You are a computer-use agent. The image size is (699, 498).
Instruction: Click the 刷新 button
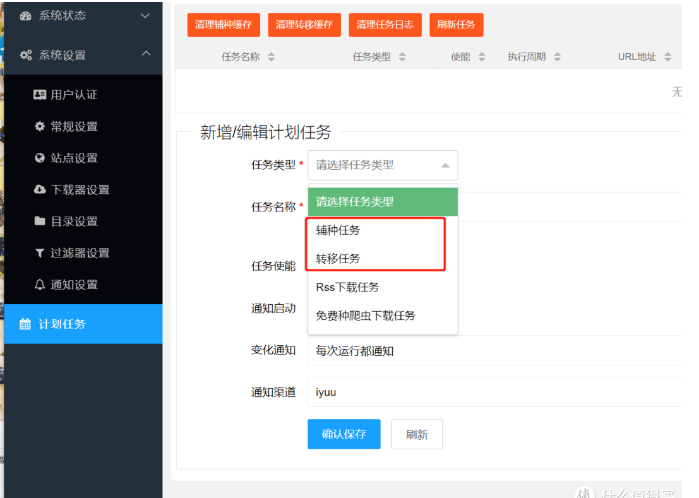click(417, 434)
